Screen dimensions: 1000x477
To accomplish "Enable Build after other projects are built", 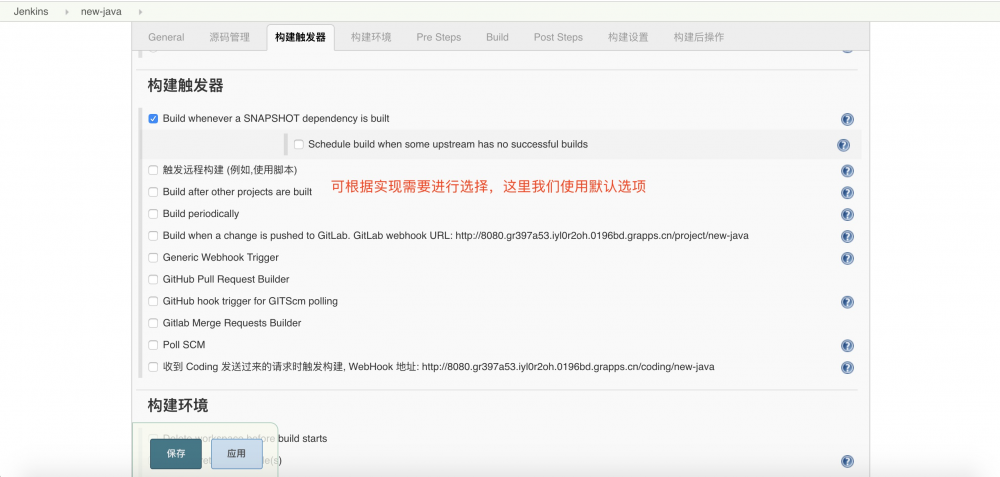I will tap(153, 192).
